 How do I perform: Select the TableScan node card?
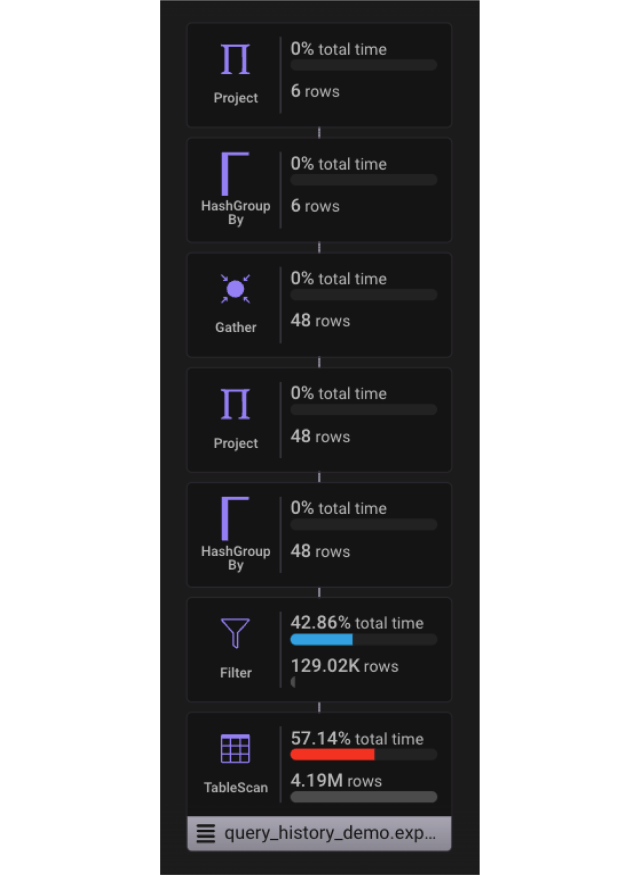[x=319, y=762]
